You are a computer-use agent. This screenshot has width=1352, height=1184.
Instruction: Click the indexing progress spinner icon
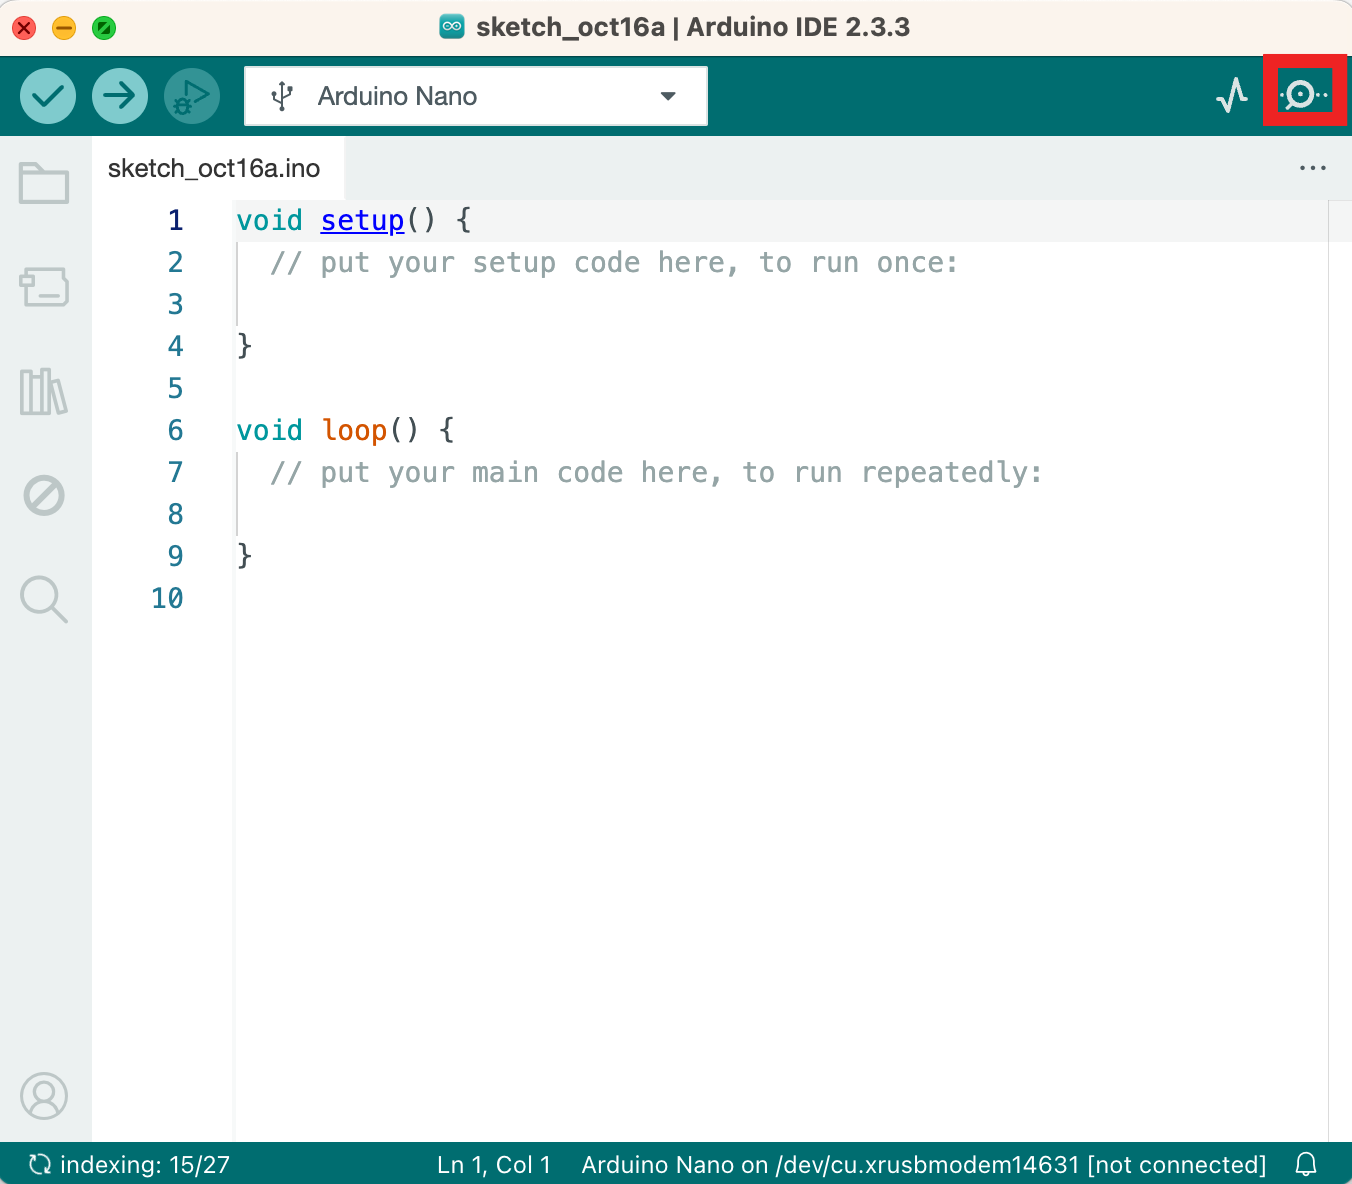40,1164
